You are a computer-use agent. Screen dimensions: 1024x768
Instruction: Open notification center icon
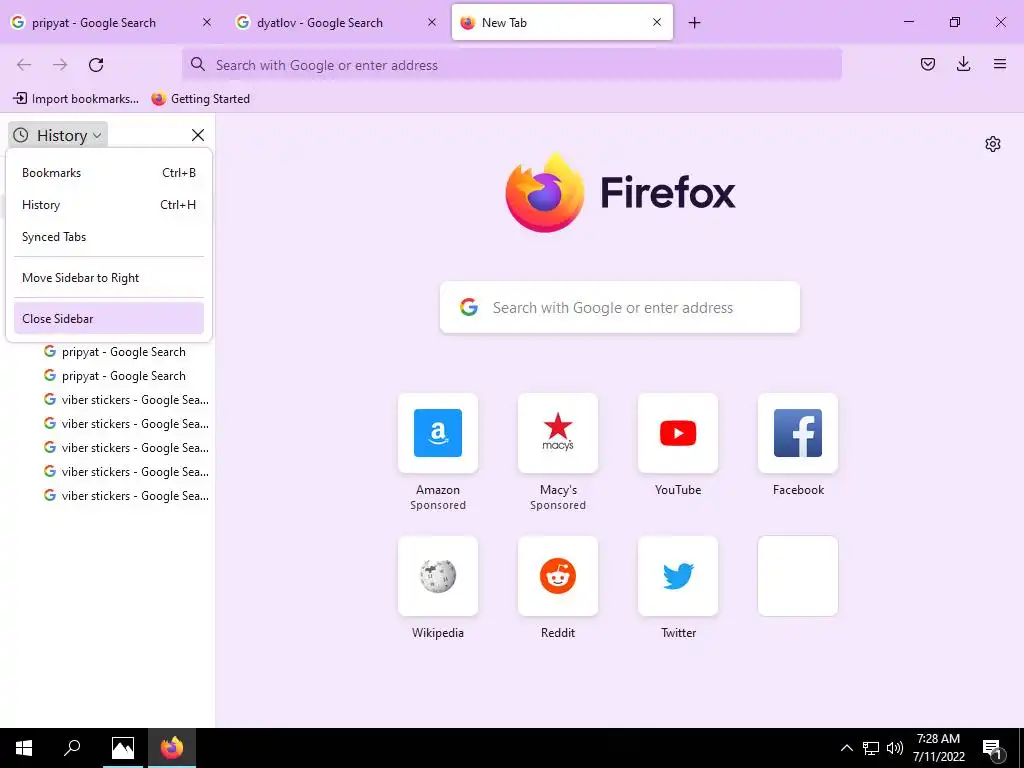[992, 748]
